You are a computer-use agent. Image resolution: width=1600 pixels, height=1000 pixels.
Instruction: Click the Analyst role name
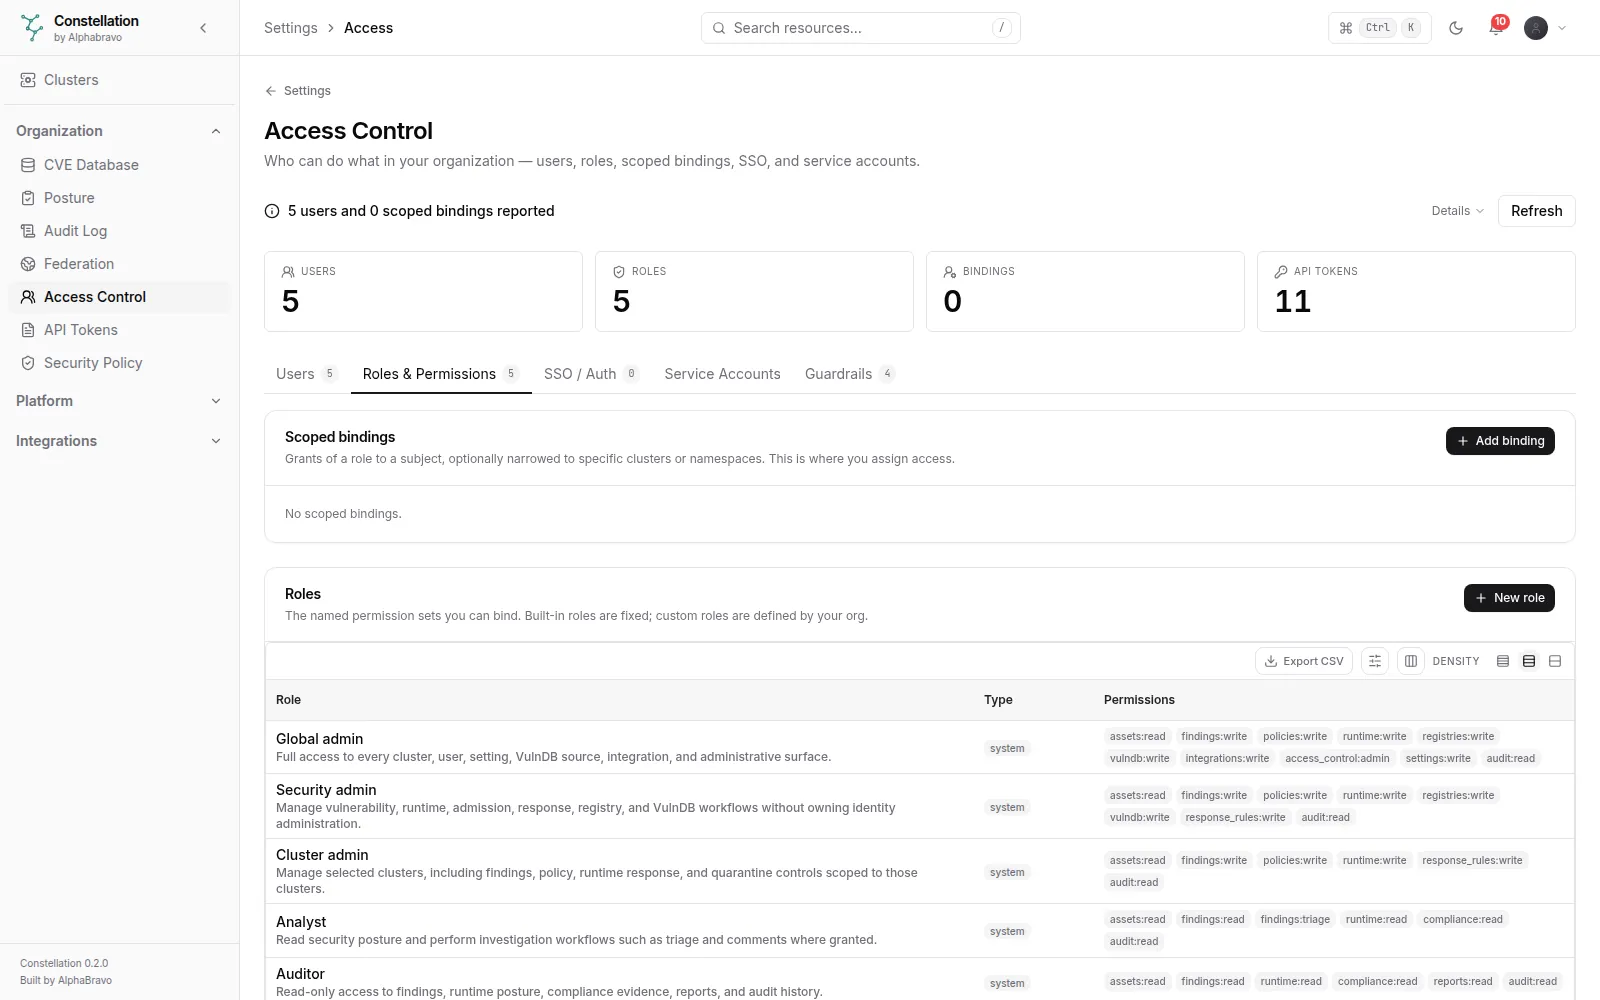coord(301,922)
